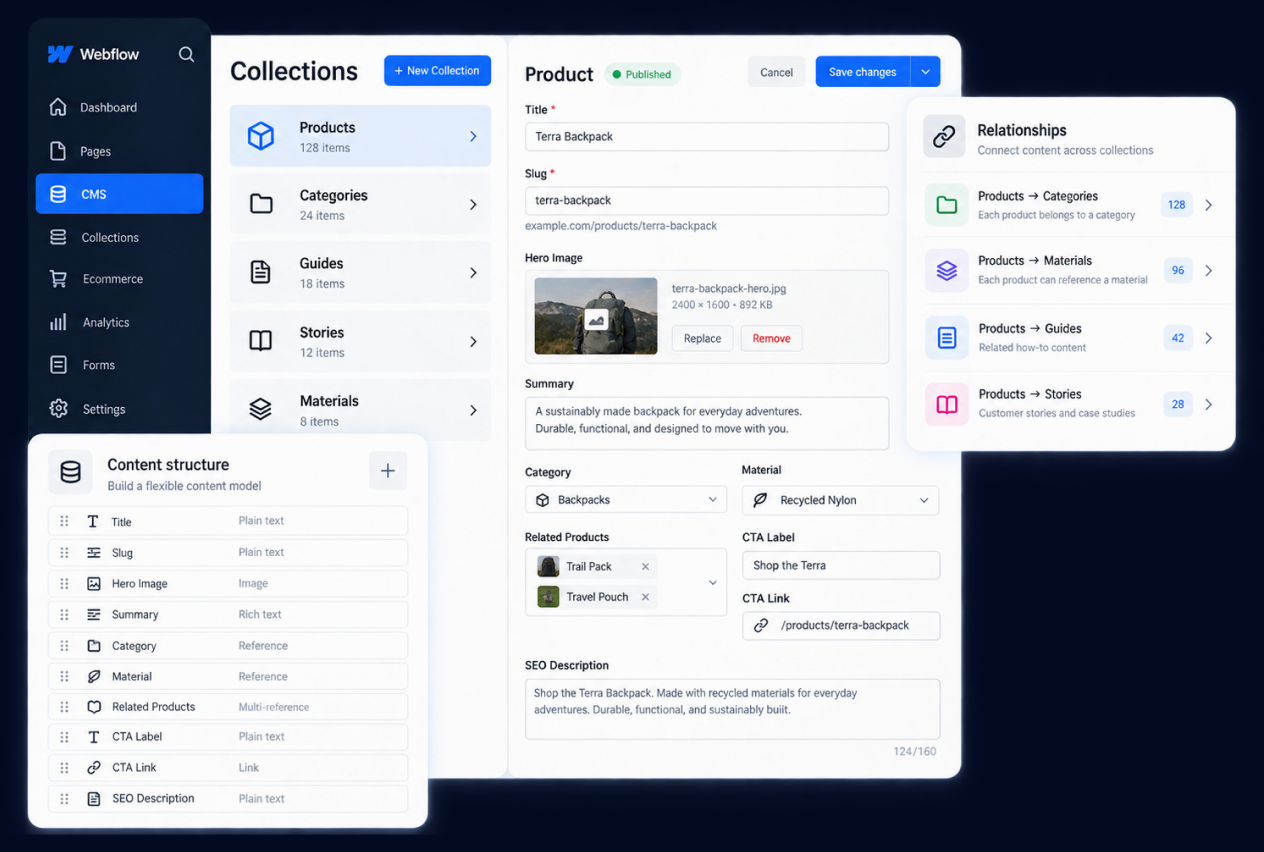
Task: Click the Terra Backpack hero image thumbnail
Action: [596, 316]
